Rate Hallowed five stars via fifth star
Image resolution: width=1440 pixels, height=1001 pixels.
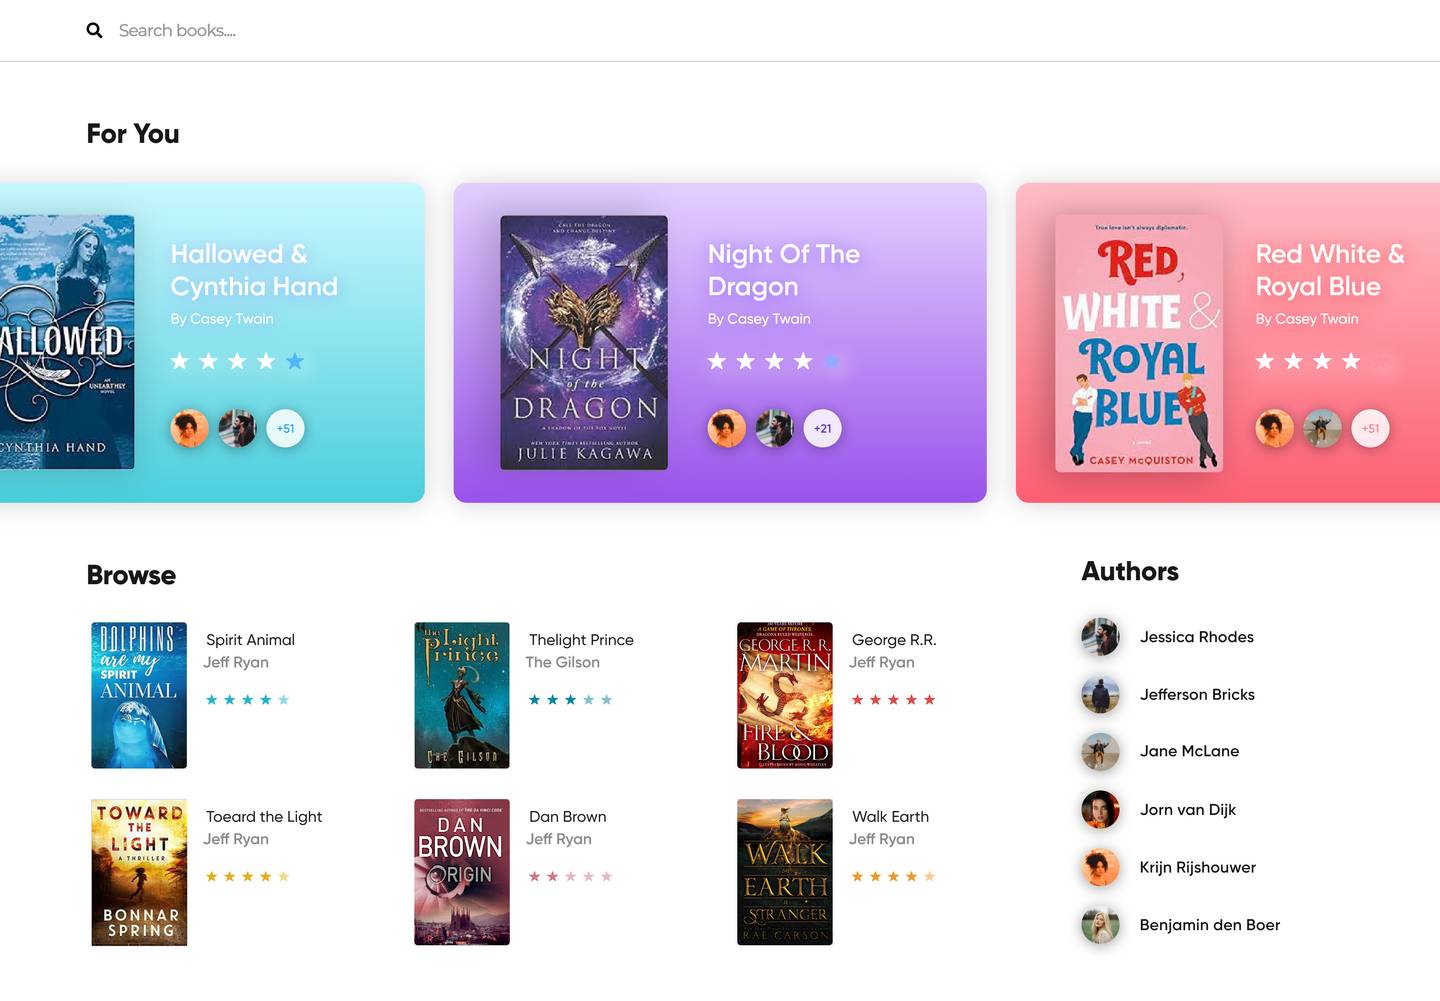(295, 361)
